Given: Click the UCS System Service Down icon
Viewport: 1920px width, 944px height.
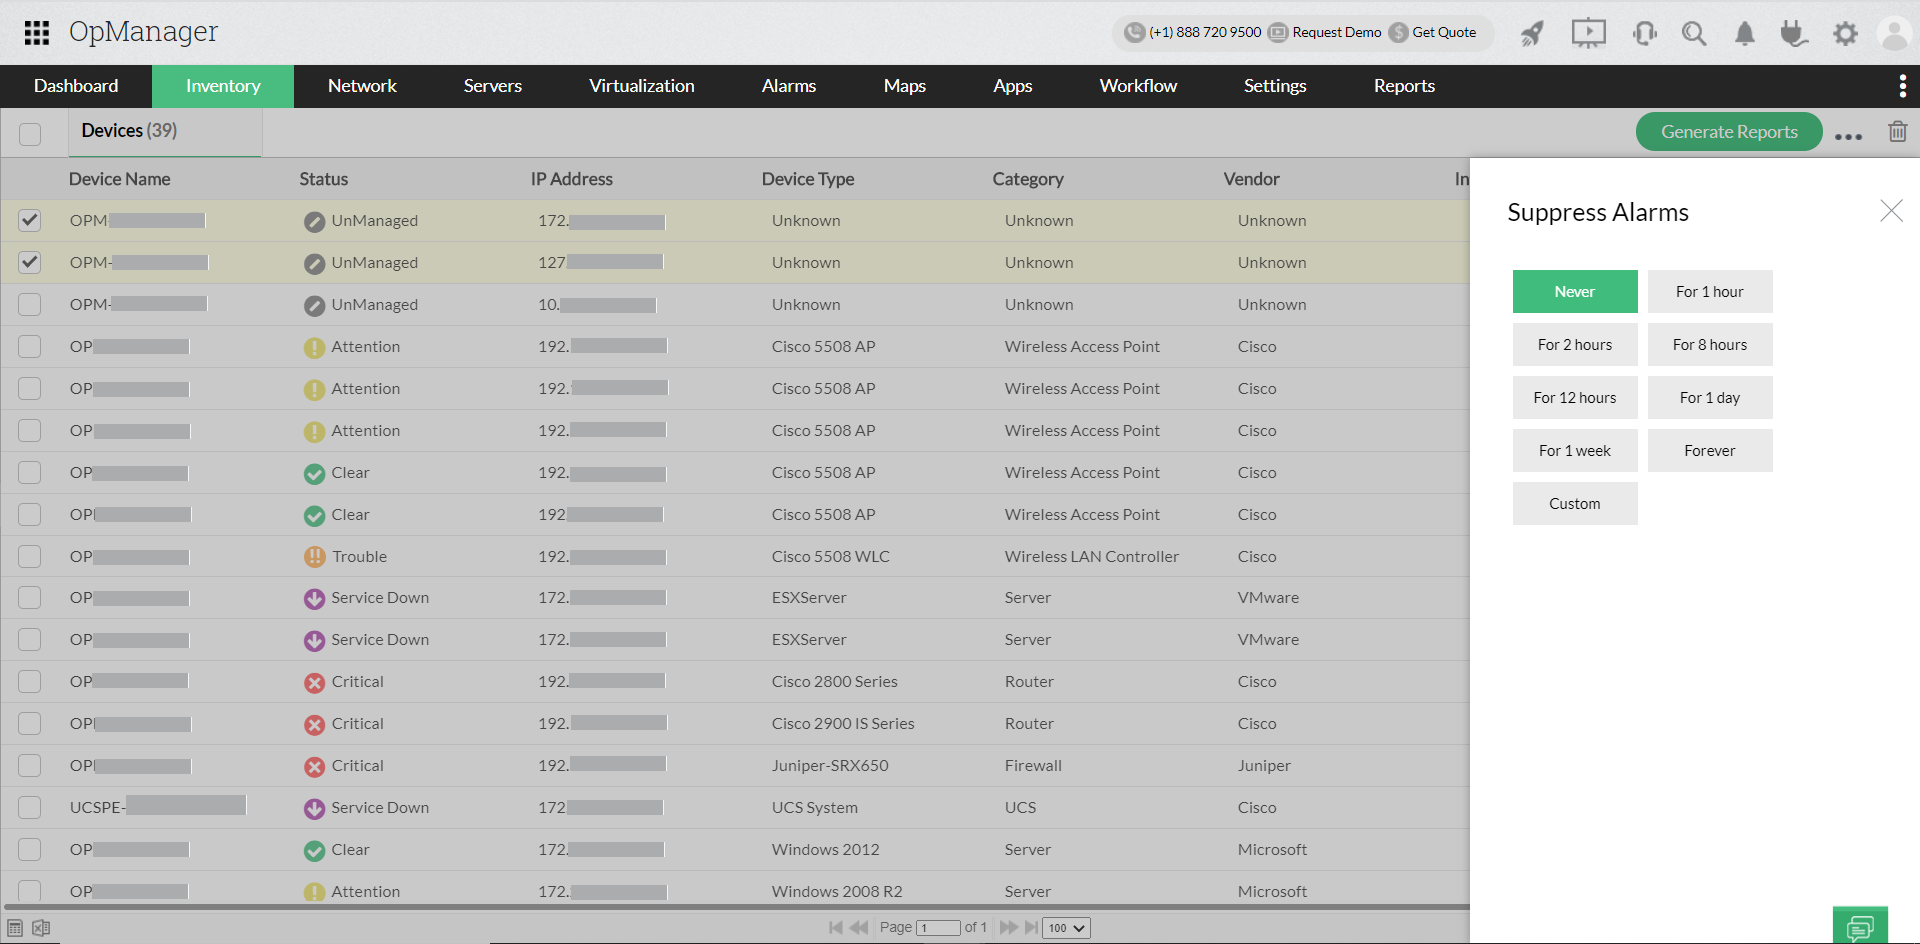Looking at the screenshot, I should tap(314, 808).
